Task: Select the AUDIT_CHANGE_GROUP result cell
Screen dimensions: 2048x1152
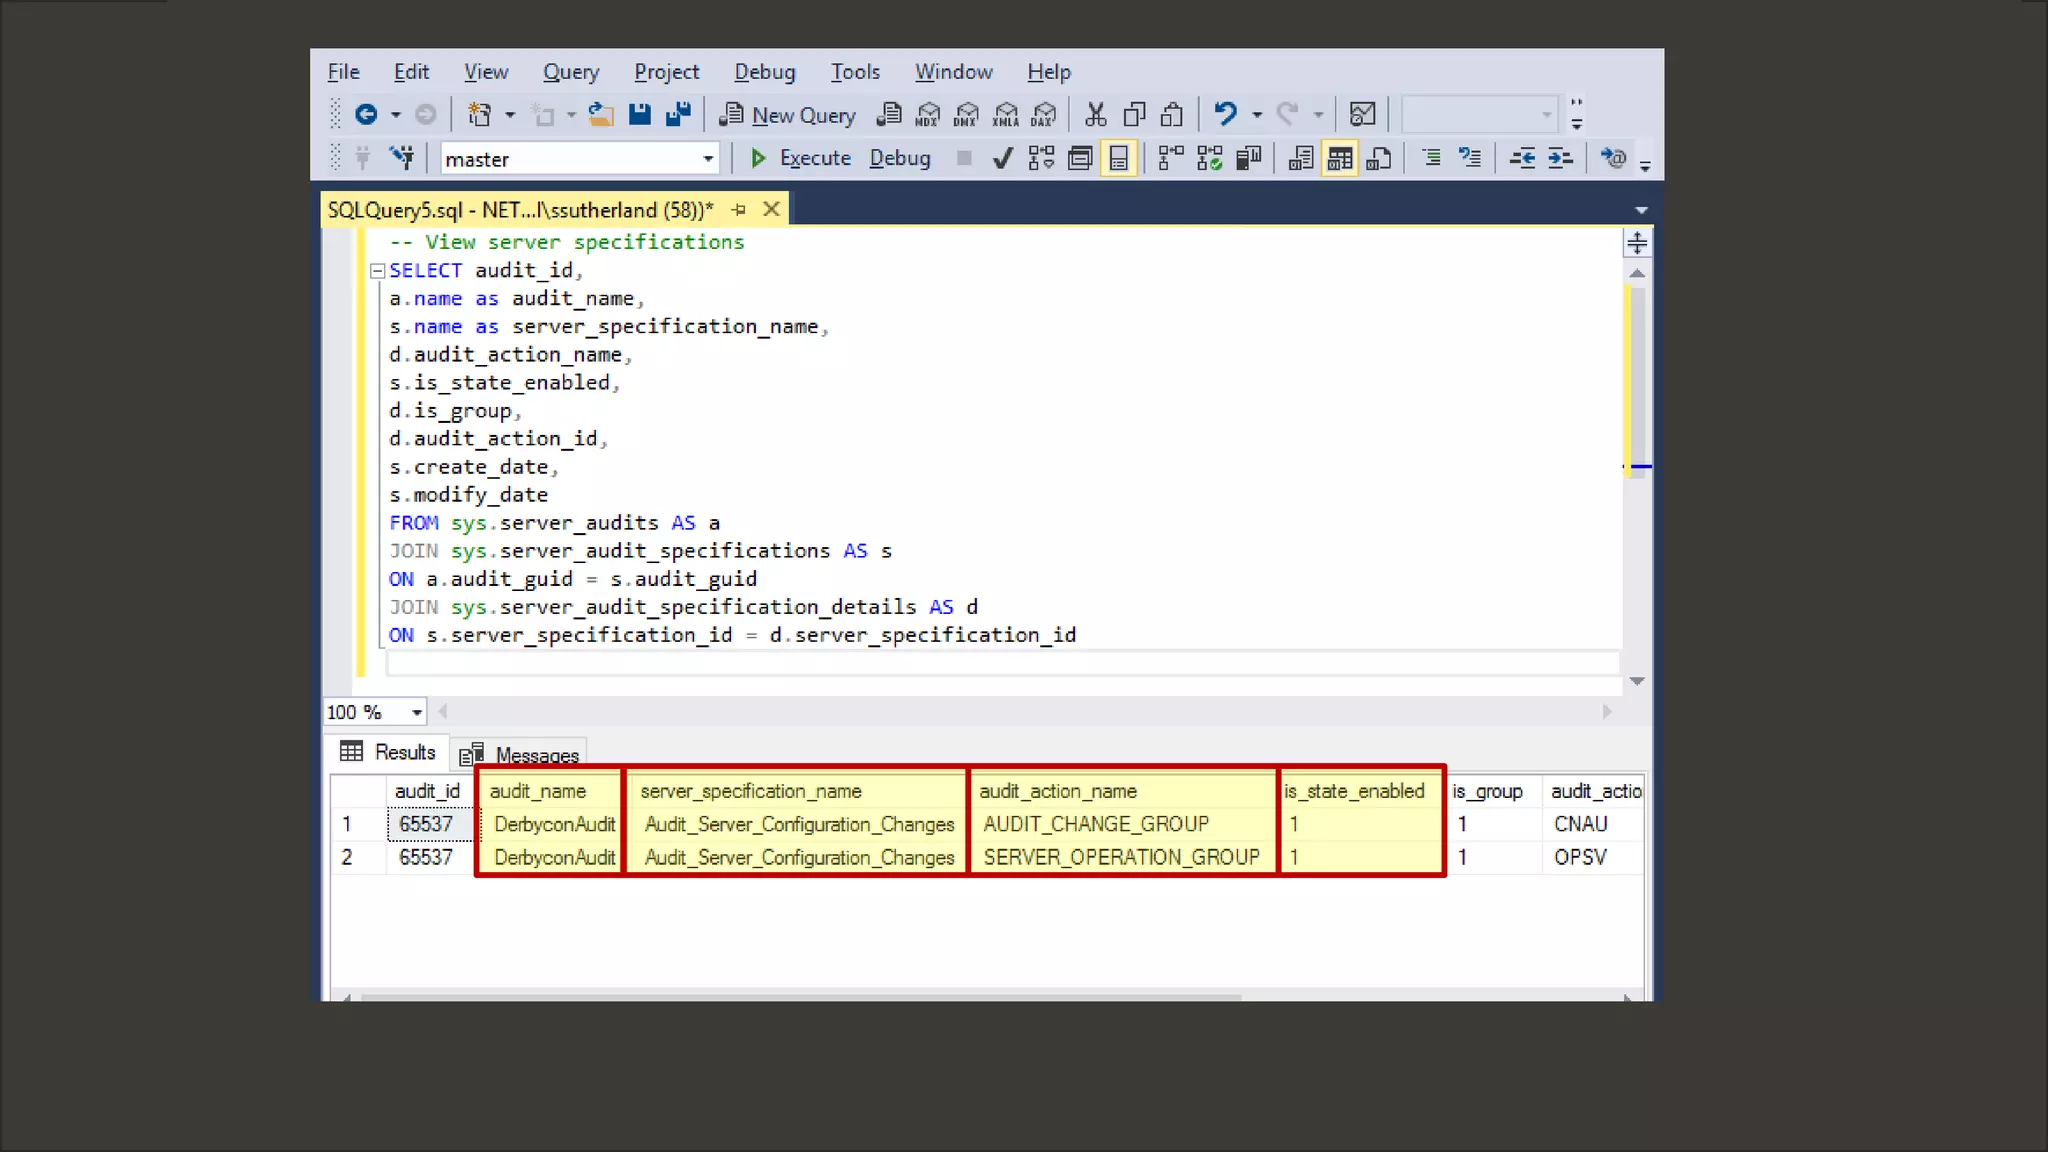Action: click(1096, 824)
